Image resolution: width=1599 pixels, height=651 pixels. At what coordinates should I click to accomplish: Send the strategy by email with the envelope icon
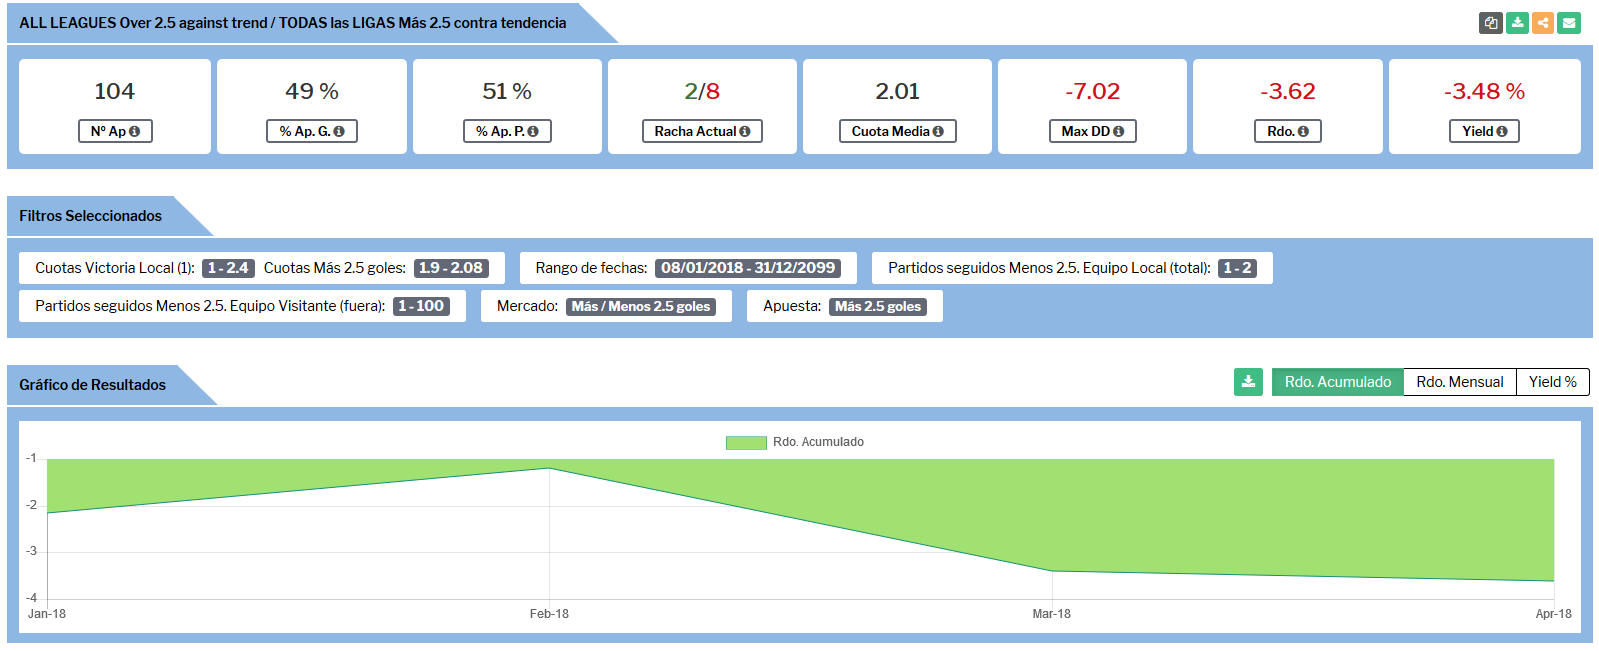[1569, 22]
